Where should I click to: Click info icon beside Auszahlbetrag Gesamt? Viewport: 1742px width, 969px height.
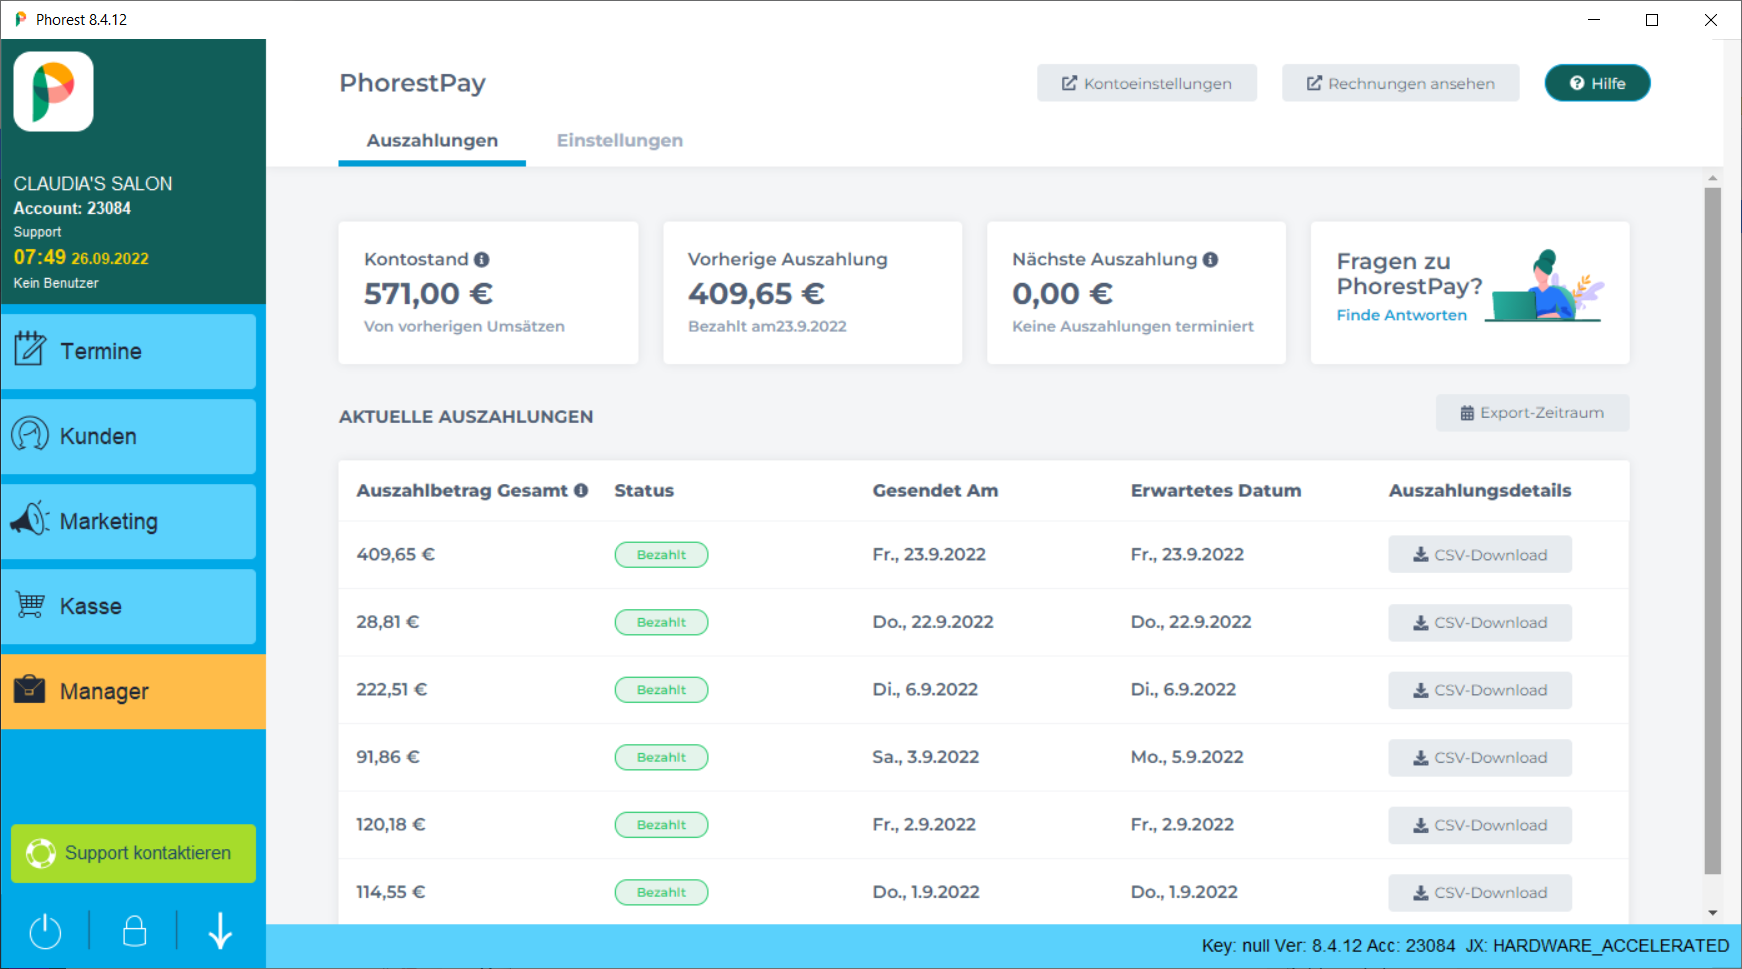(581, 491)
